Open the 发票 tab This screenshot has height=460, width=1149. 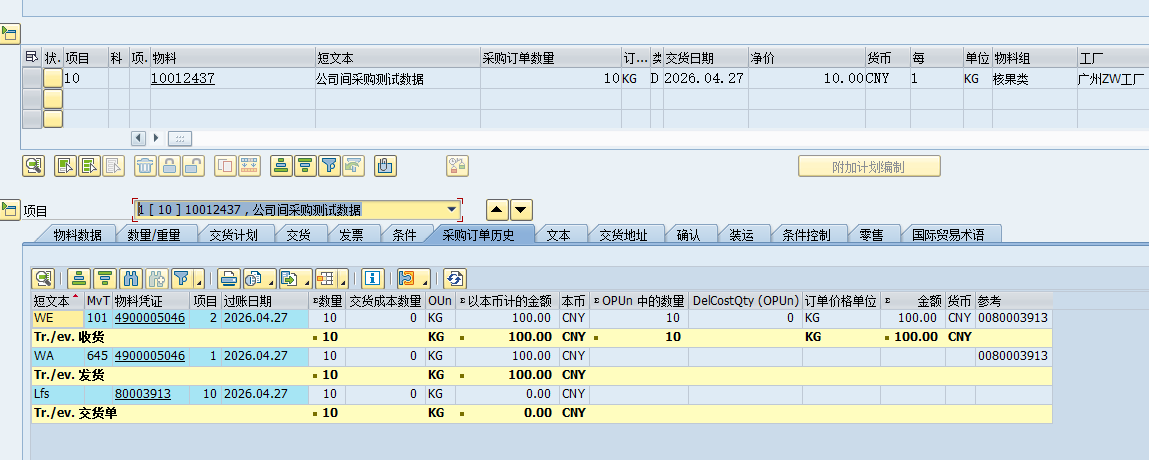(351, 235)
